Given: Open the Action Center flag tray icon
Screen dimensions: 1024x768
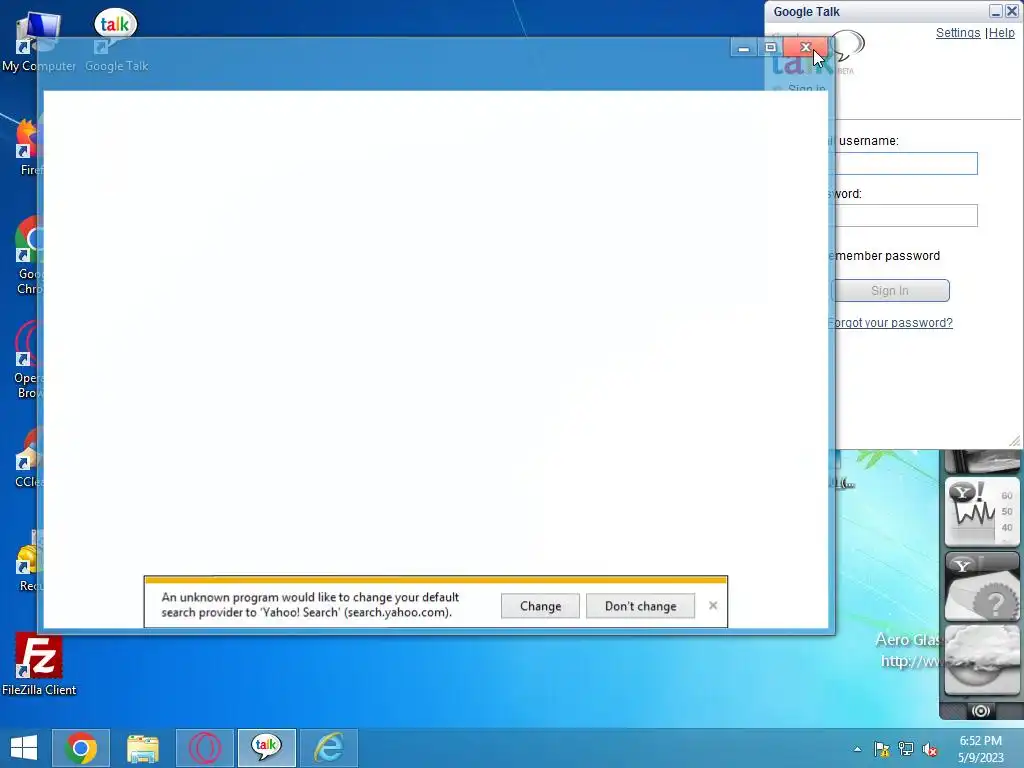Looking at the screenshot, I should click(x=882, y=749).
